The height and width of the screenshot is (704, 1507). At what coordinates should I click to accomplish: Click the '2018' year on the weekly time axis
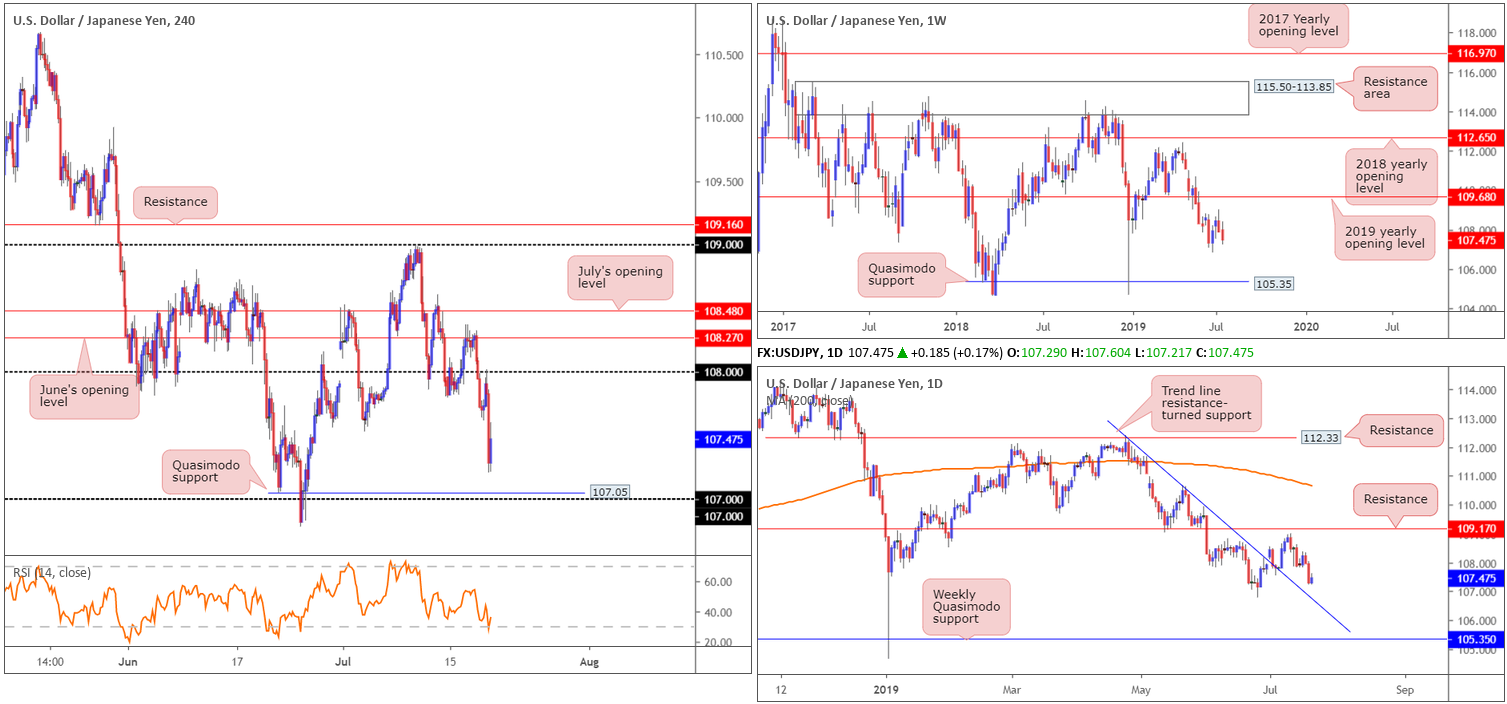(956, 325)
